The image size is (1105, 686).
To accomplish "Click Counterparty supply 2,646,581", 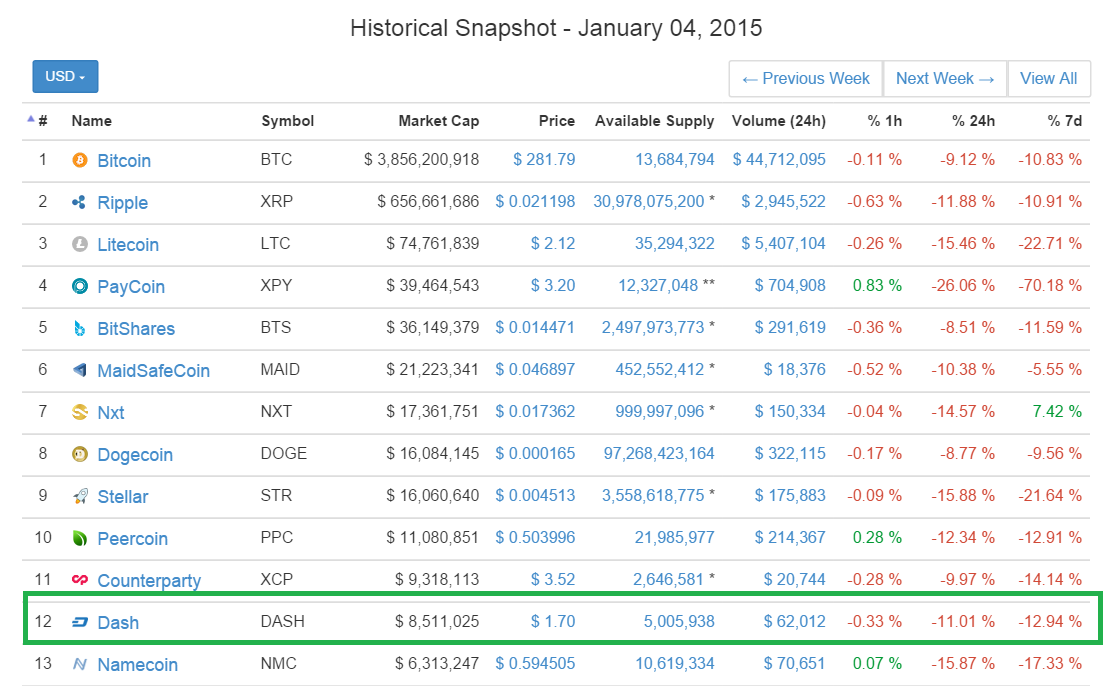I will point(668,580).
